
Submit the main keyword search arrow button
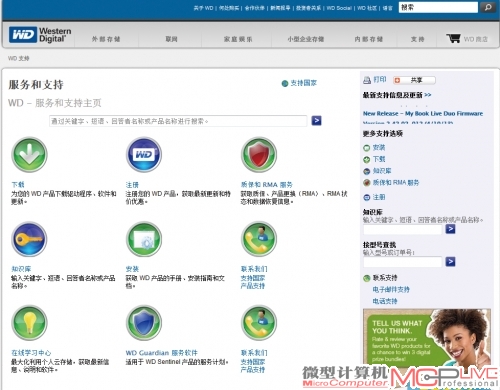316,120
